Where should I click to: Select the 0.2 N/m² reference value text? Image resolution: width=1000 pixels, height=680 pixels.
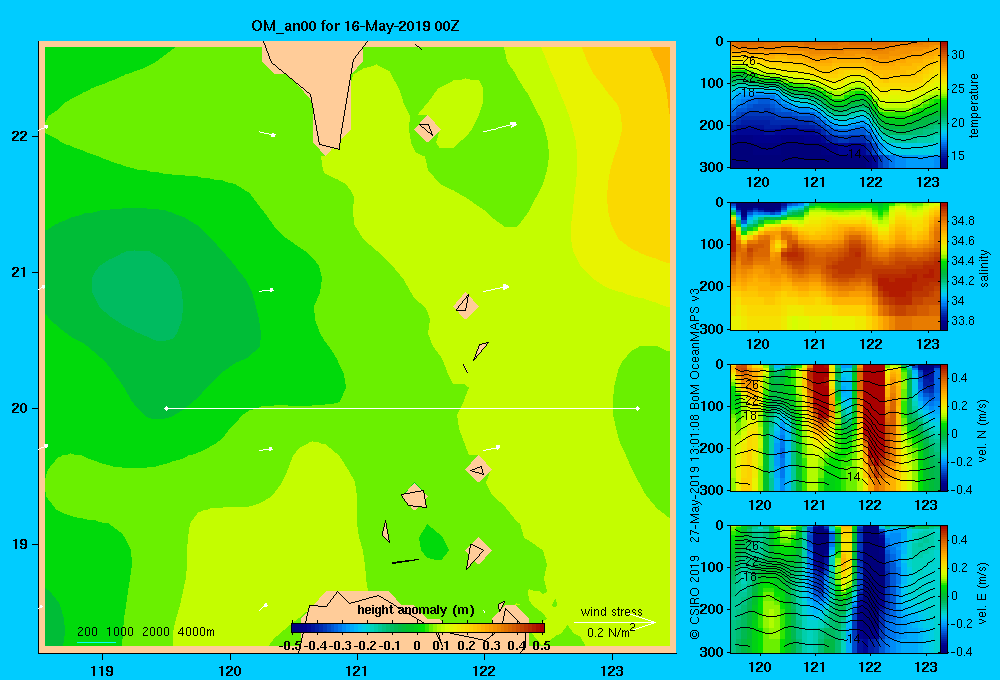pos(610,632)
